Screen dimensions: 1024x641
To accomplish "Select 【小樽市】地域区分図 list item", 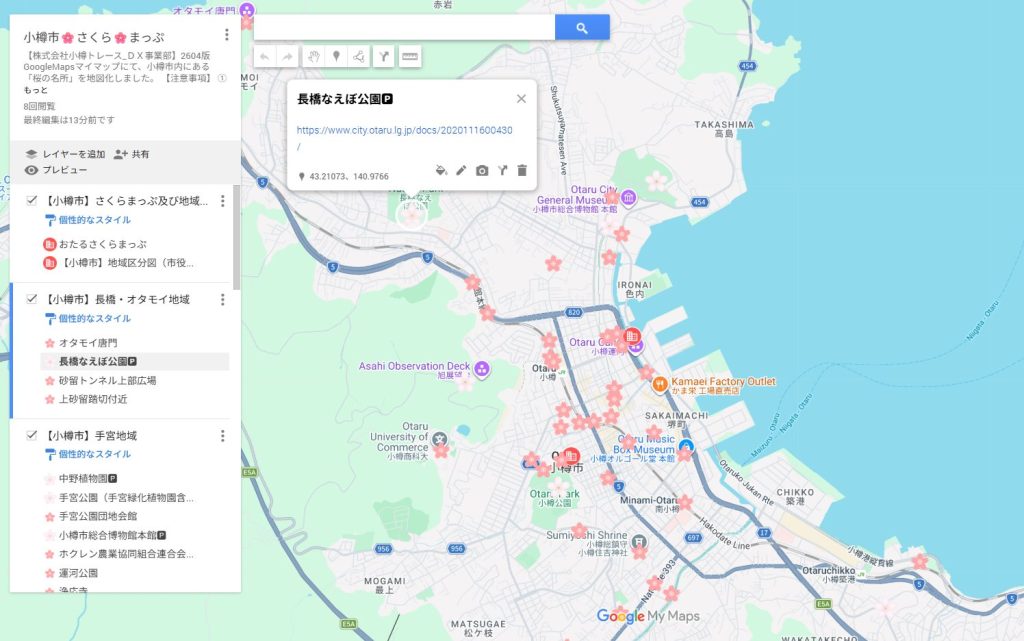I will pyautogui.click(x=136, y=263).
